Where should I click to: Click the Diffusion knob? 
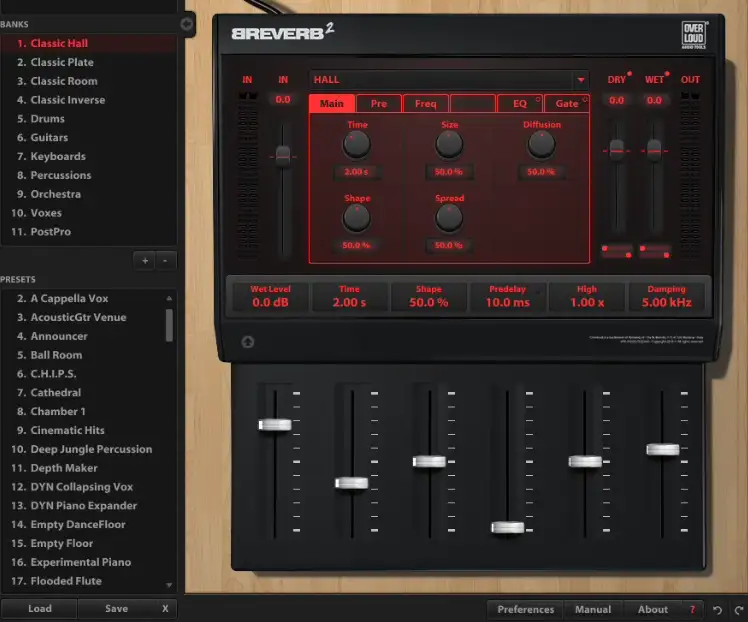pos(541,145)
